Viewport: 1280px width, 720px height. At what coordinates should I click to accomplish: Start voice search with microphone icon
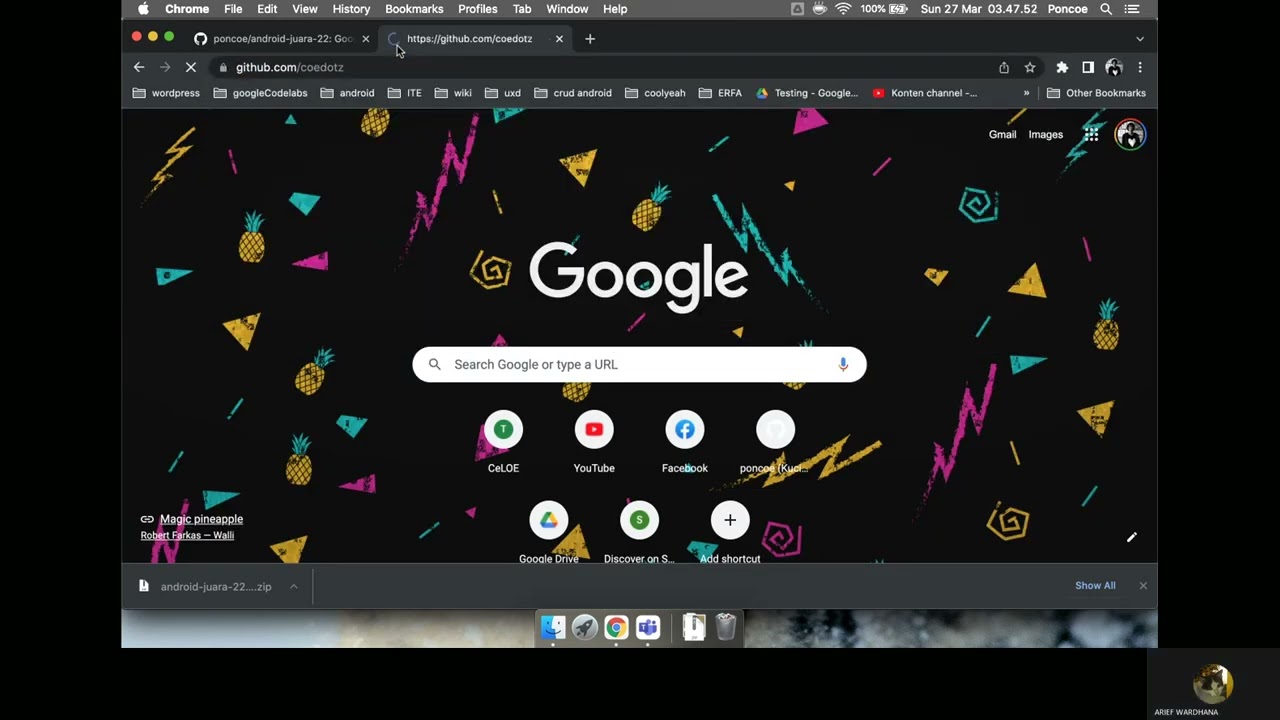[x=843, y=364]
